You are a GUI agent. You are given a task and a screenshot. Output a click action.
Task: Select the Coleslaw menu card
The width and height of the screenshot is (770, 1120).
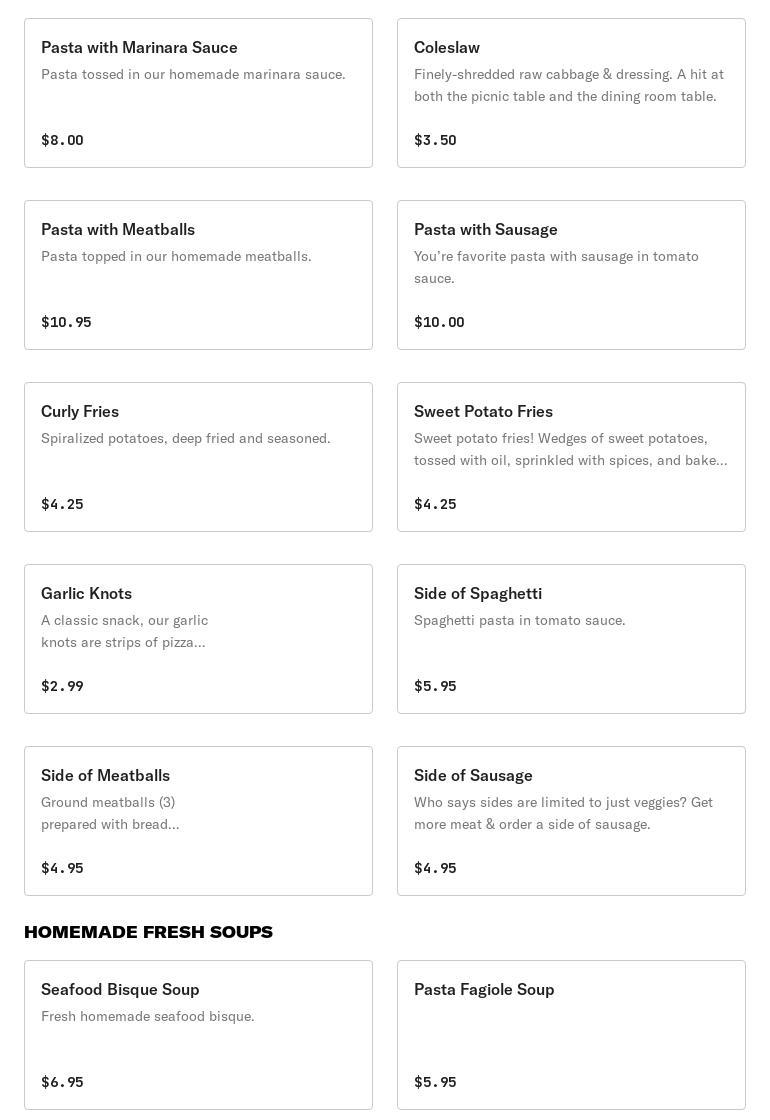571,93
